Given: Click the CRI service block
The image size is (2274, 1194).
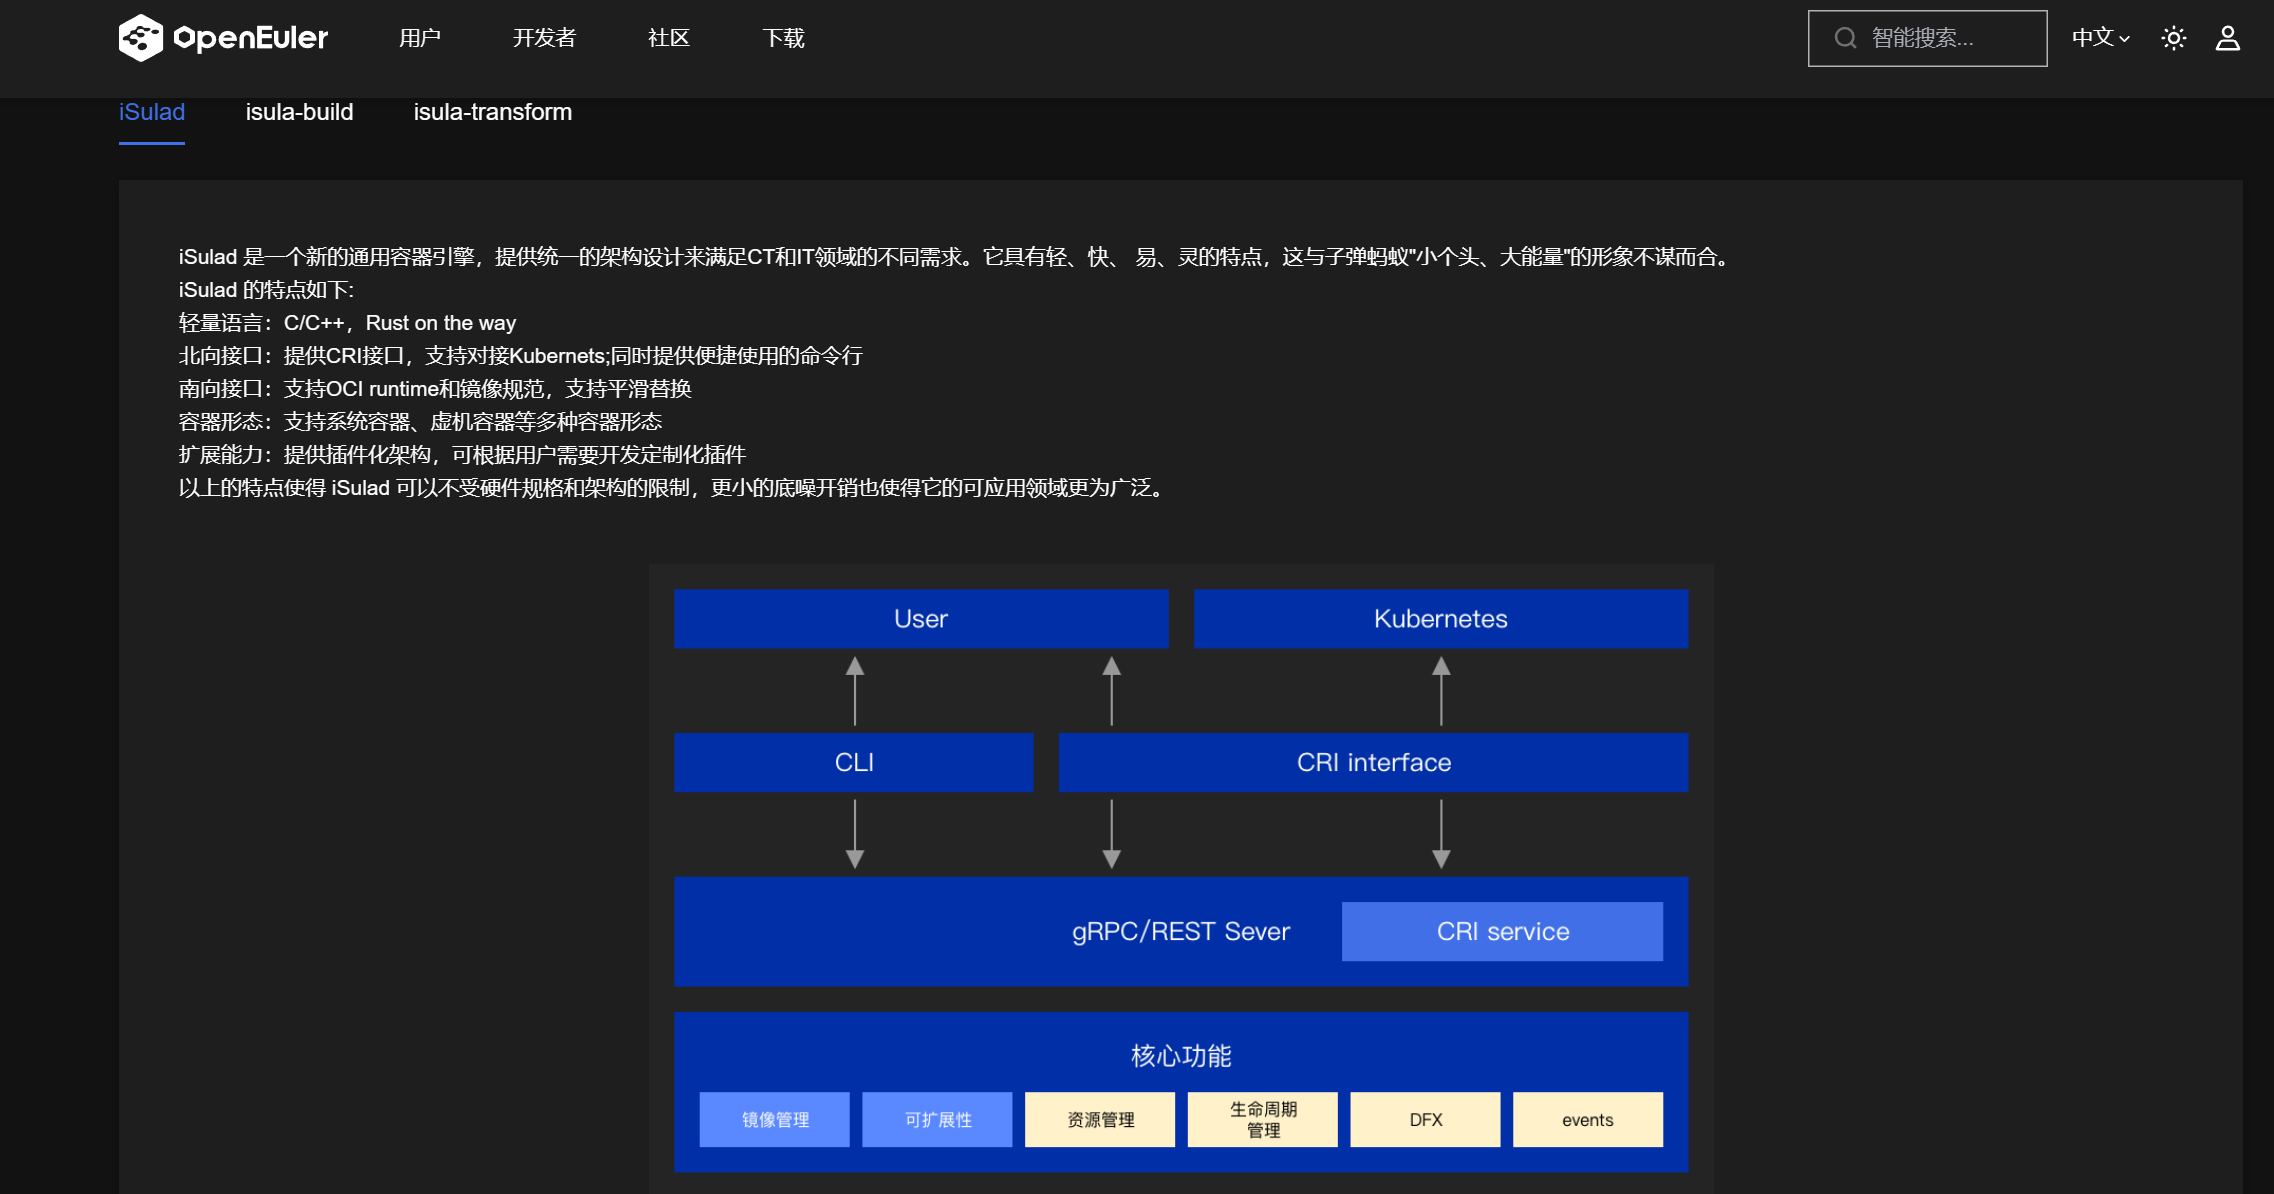Looking at the screenshot, I should pyautogui.click(x=1502, y=931).
